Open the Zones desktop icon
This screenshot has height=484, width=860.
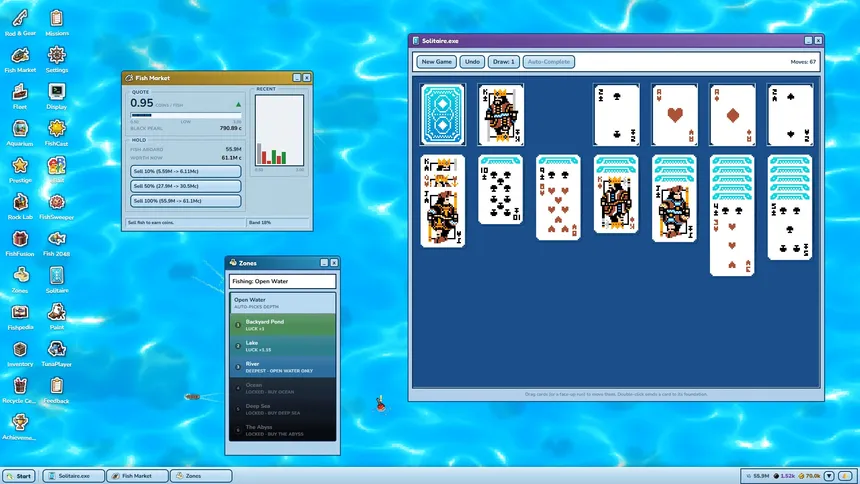click(x=20, y=280)
